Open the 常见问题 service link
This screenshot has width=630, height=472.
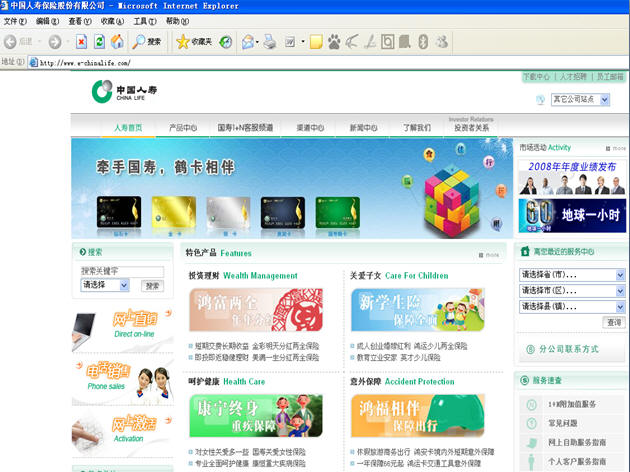(x=562, y=423)
